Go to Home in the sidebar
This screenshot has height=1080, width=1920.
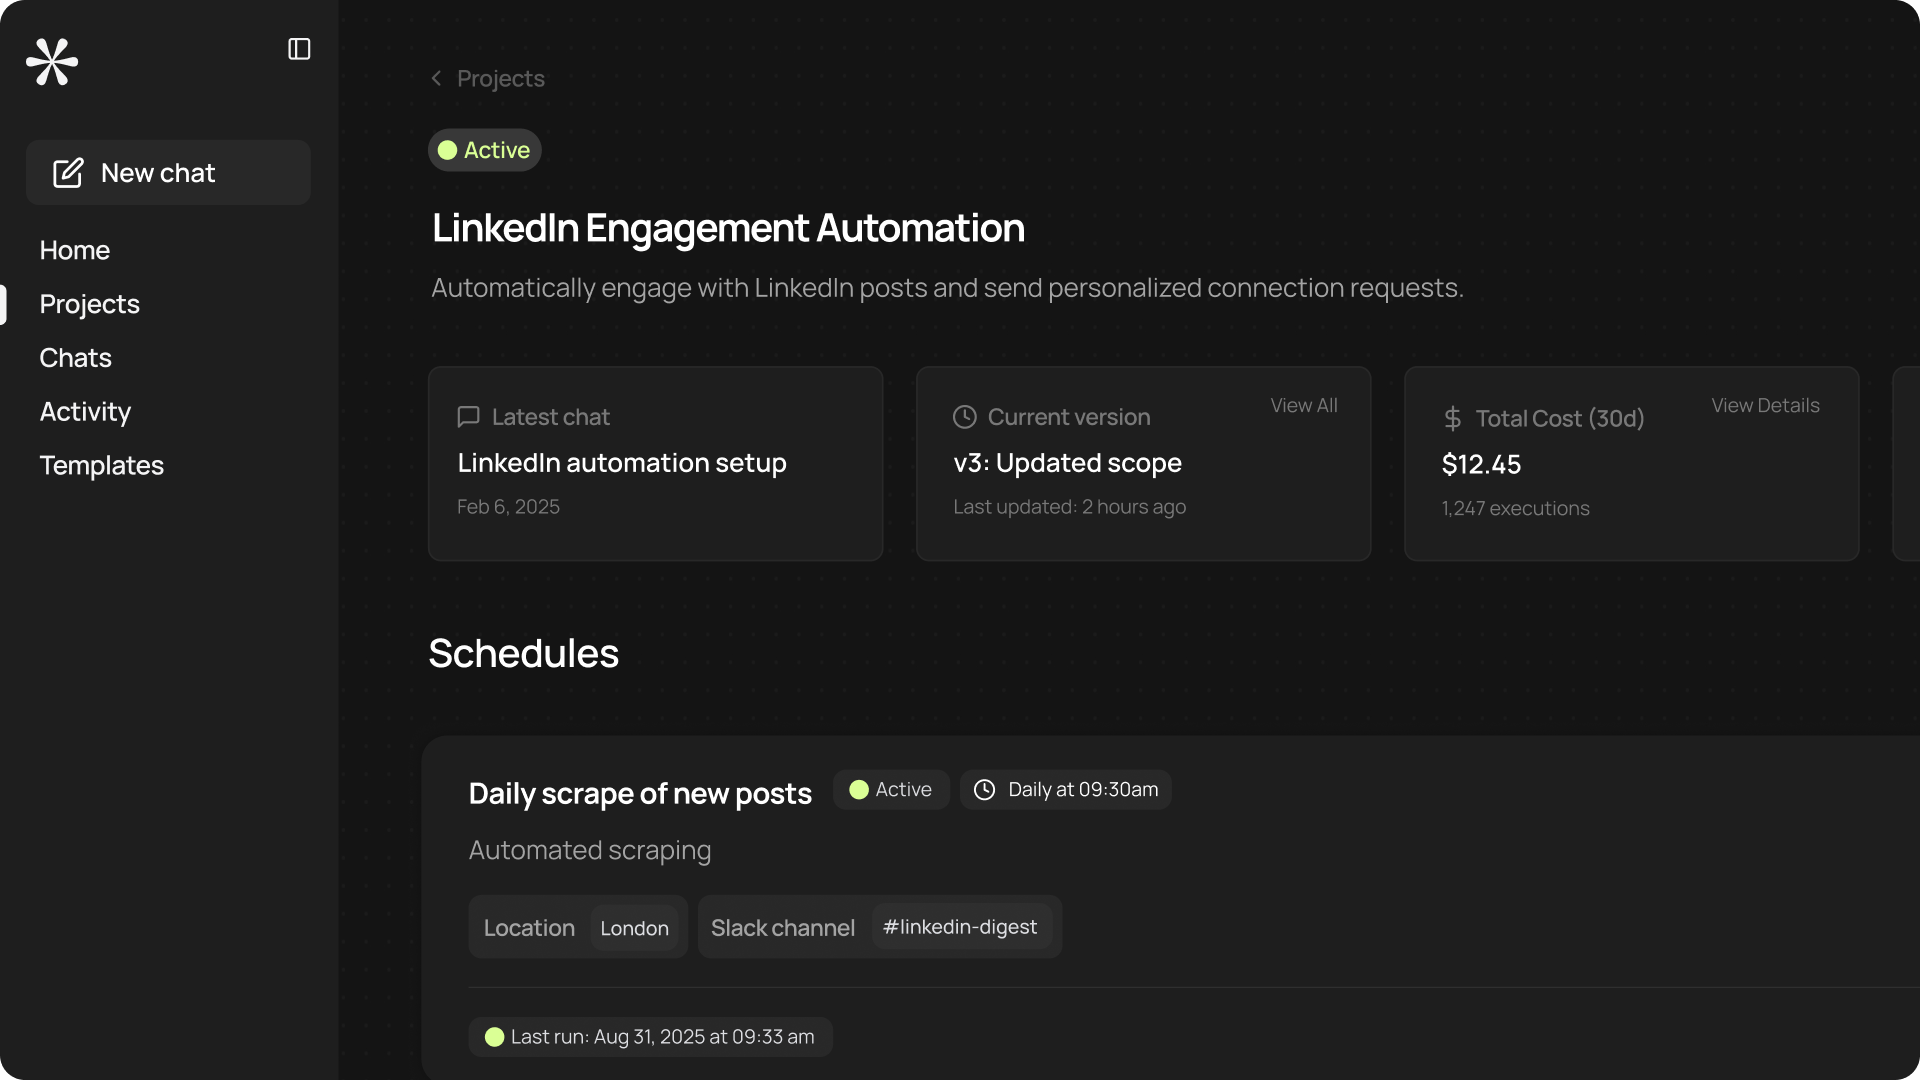(x=75, y=250)
